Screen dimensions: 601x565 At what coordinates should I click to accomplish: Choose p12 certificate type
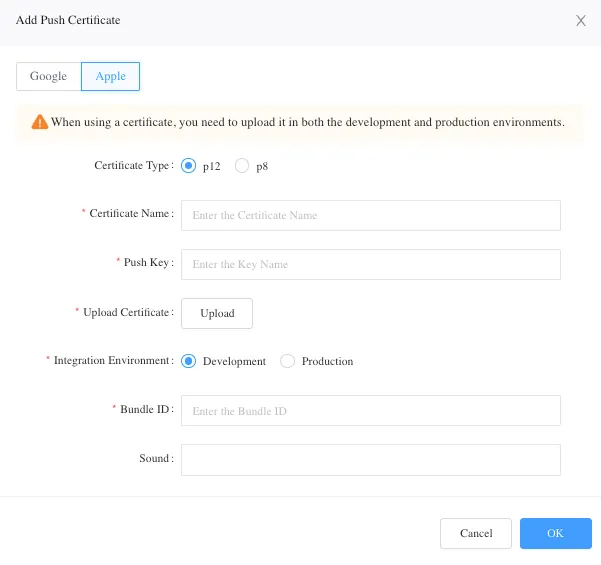(188, 166)
